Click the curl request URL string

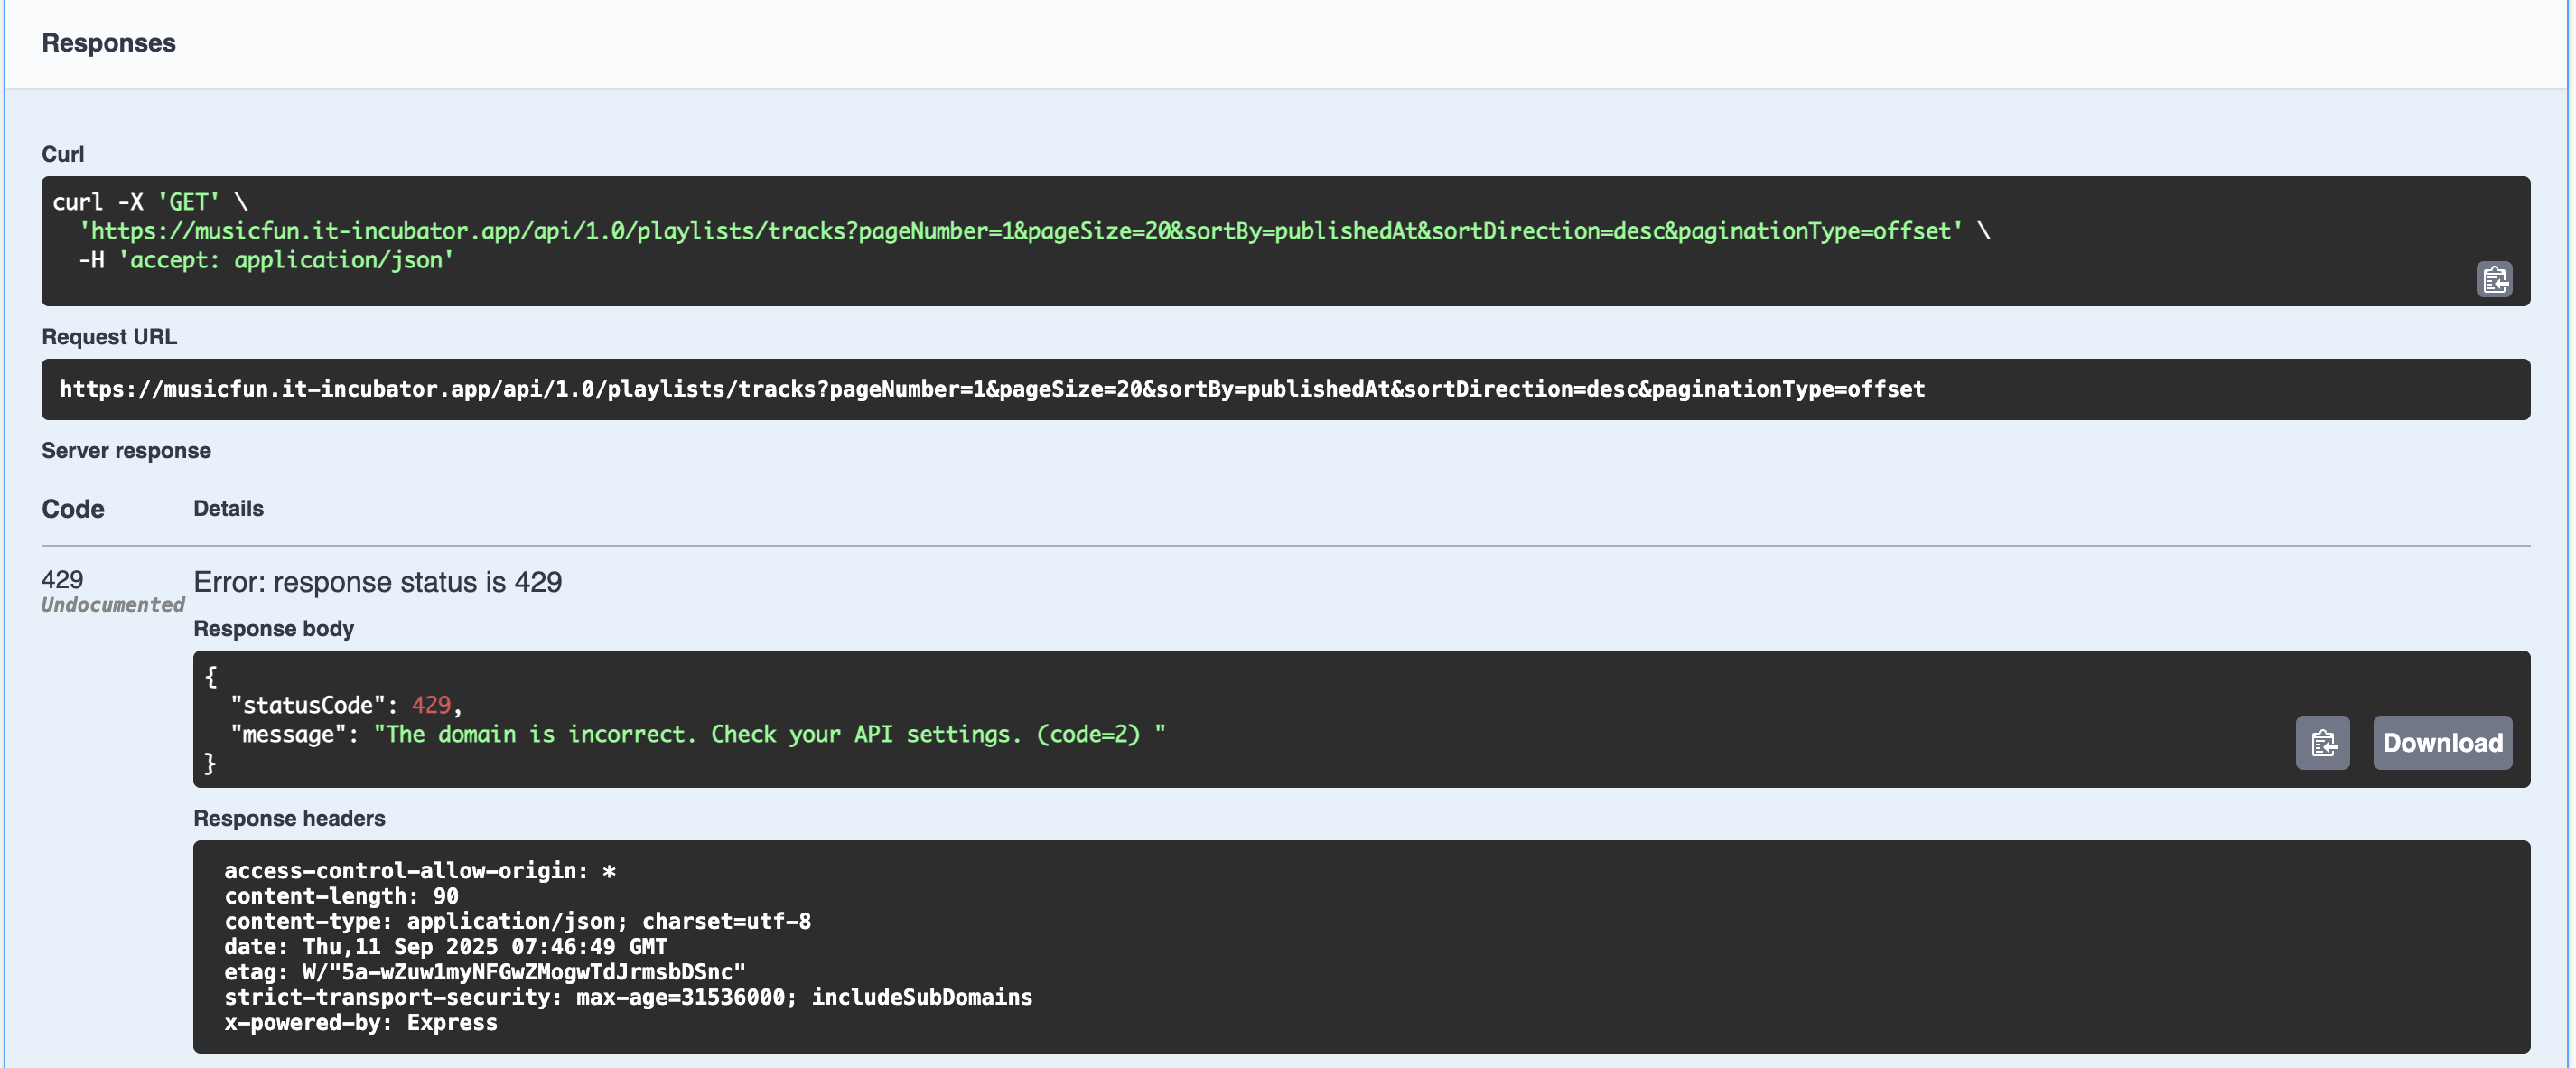pyautogui.click(x=1020, y=231)
